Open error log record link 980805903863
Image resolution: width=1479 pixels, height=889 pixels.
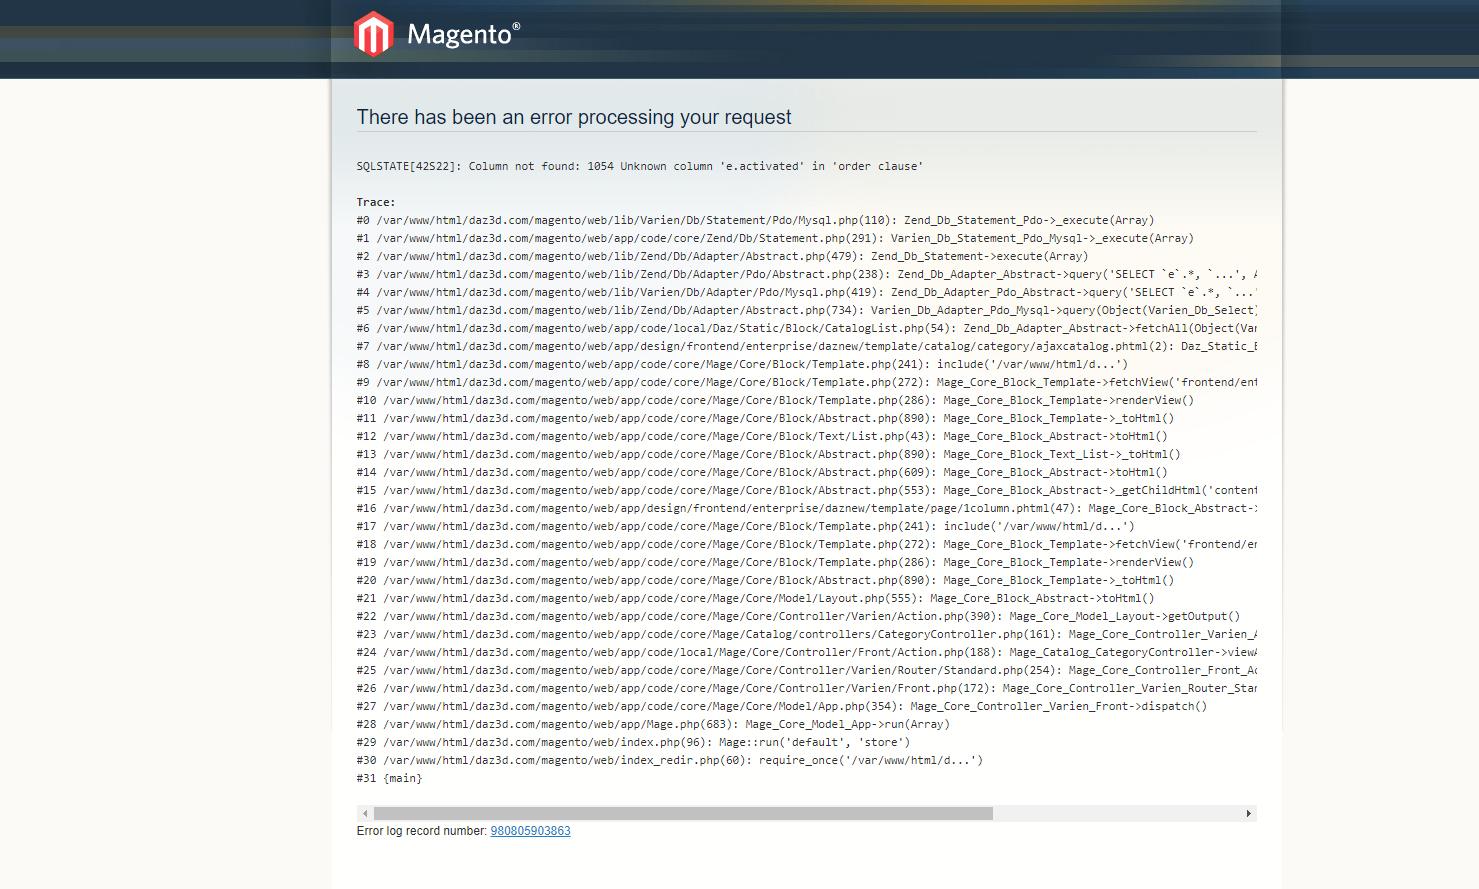(x=530, y=831)
